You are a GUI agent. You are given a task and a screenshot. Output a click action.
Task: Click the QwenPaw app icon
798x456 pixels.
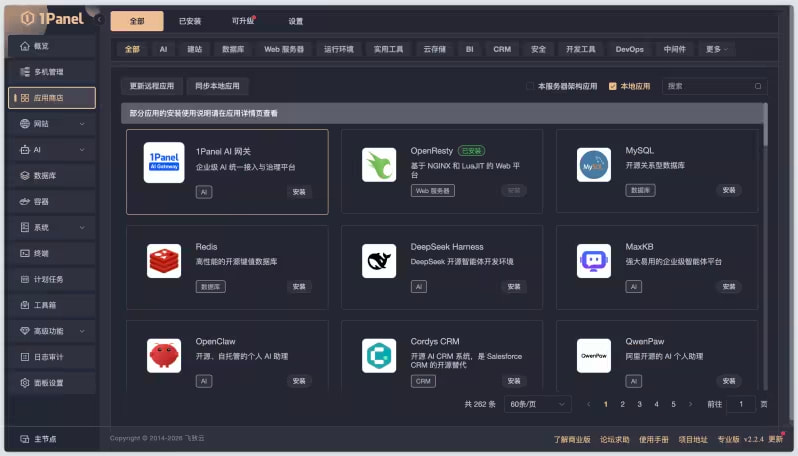[593, 356]
